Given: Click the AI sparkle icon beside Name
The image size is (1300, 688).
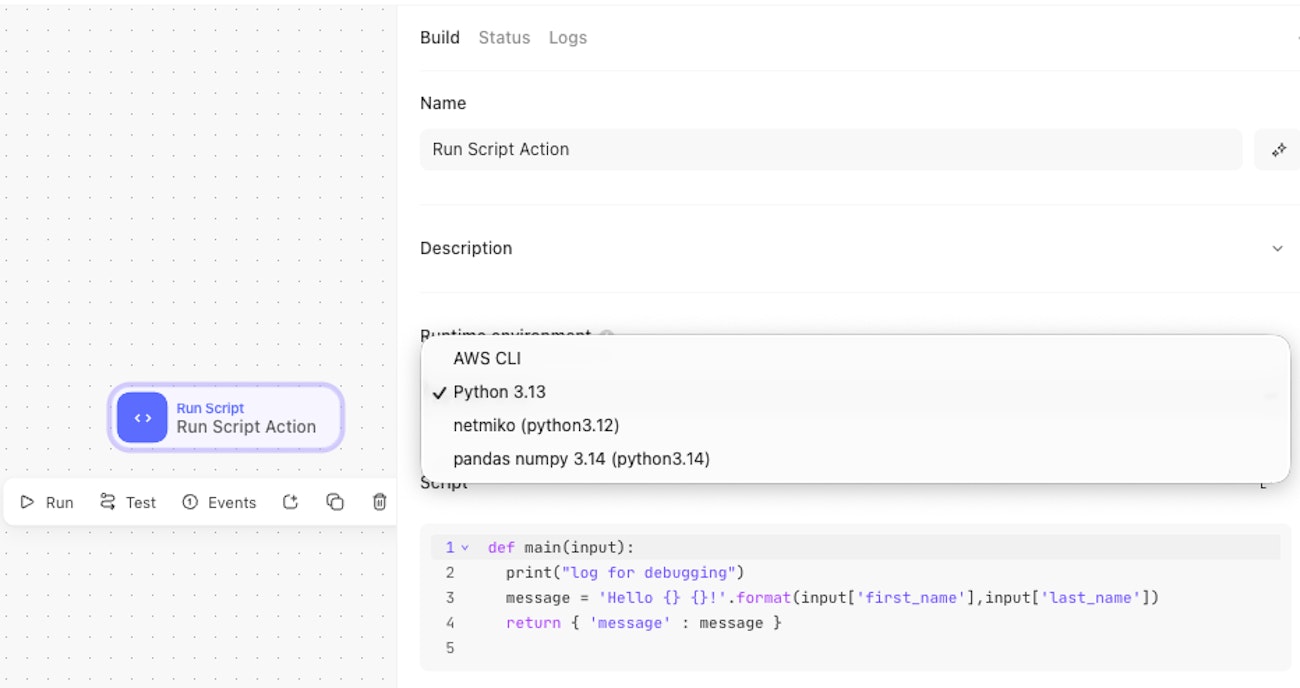Looking at the screenshot, I should [x=1277, y=150].
